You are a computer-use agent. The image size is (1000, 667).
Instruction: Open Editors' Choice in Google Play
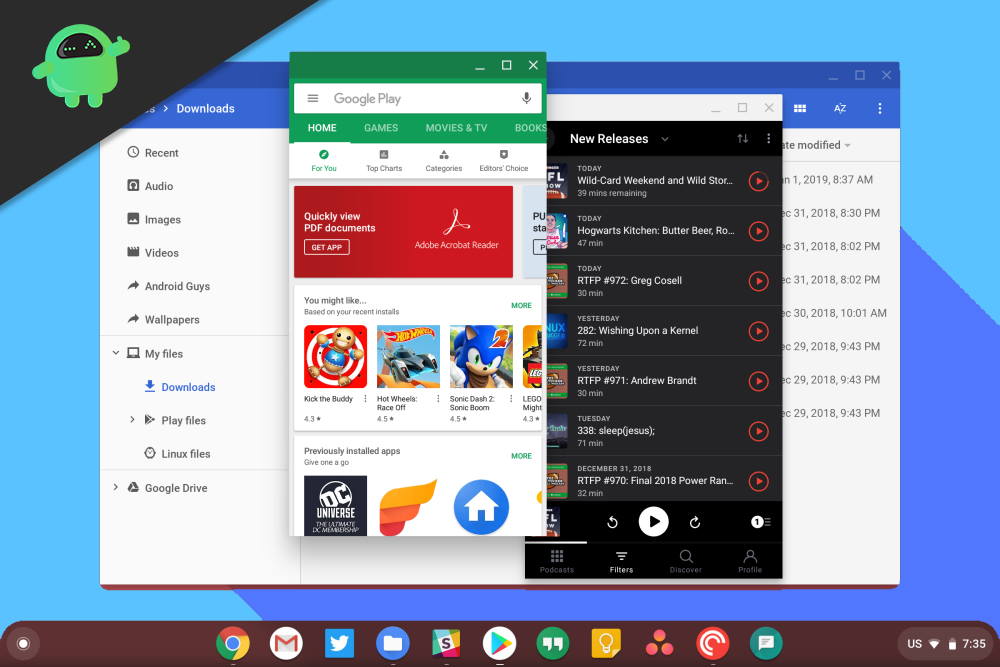tap(504, 161)
